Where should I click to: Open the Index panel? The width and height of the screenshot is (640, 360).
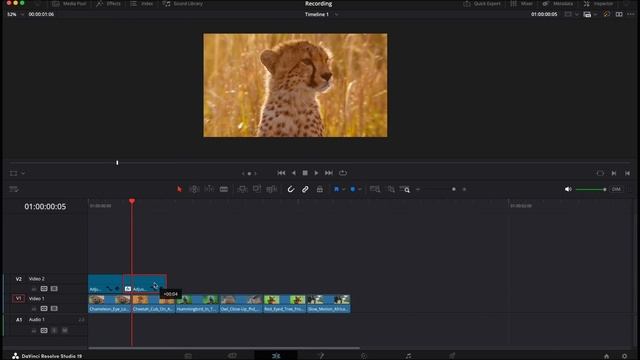click(x=142, y=4)
